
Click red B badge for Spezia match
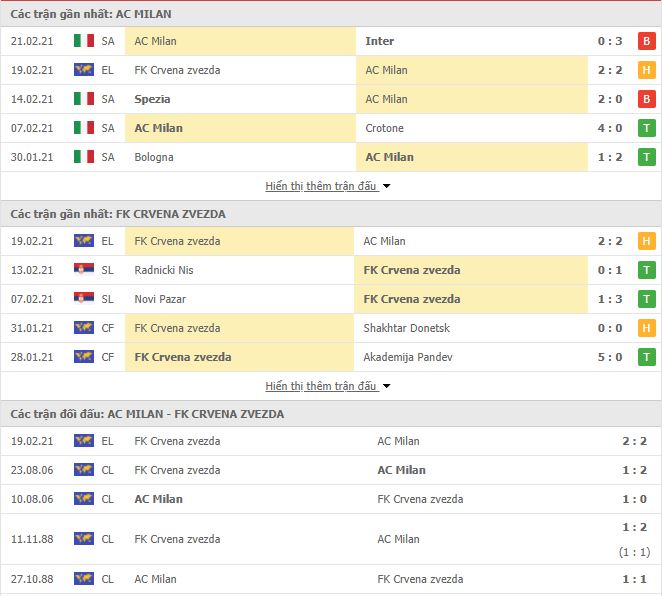646,99
